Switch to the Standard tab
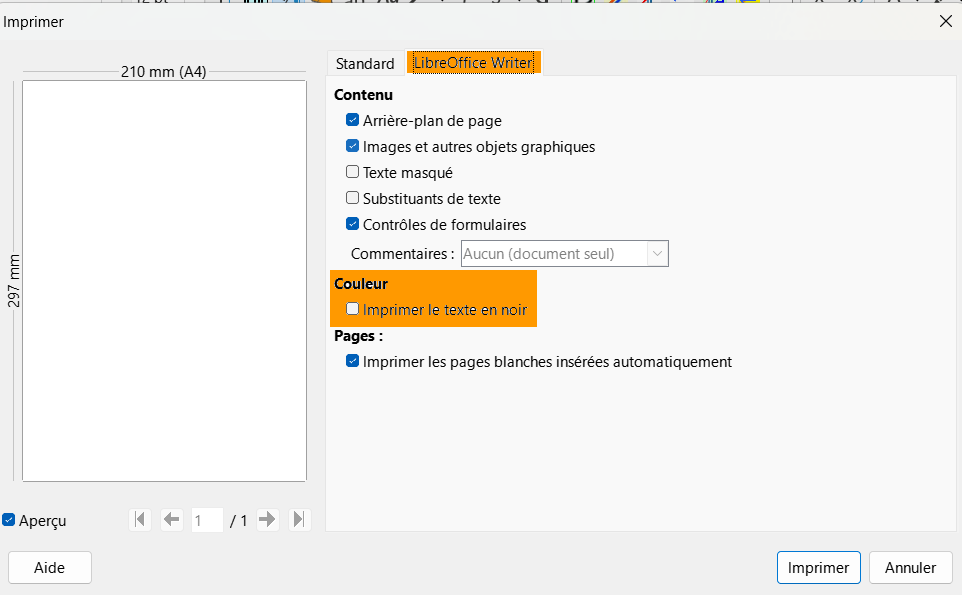The height and width of the screenshot is (595, 962). [365, 63]
